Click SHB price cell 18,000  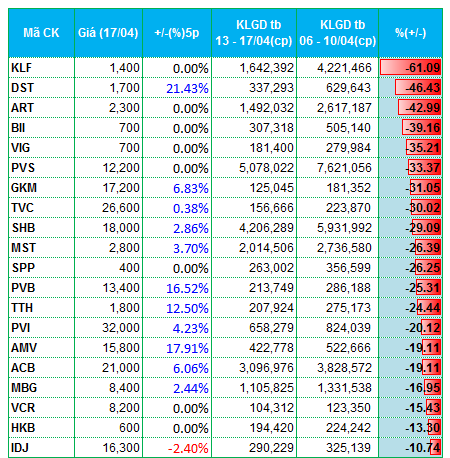point(108,228)
